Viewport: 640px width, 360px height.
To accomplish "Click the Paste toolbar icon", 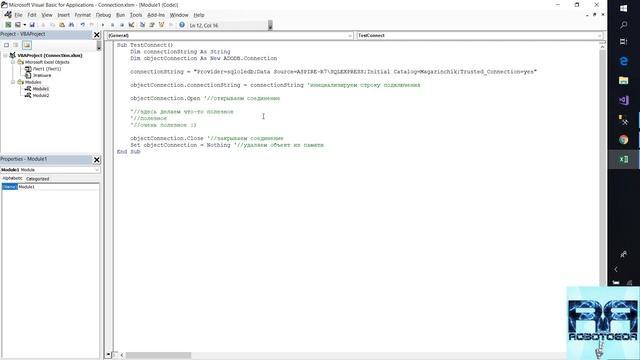I will click(x=62, y=25).
